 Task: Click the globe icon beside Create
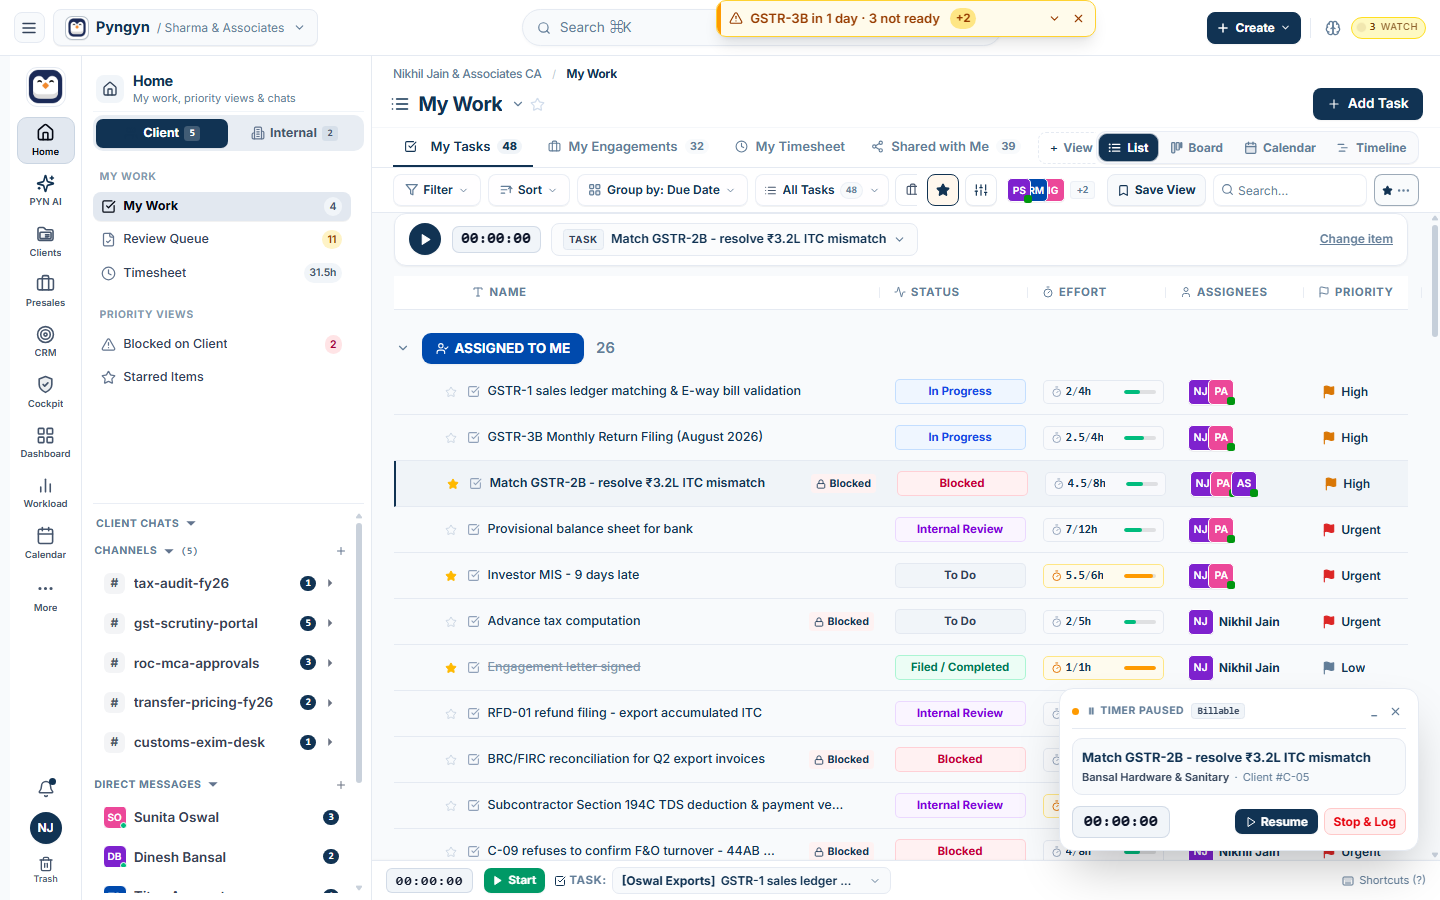click(1333, 28)
